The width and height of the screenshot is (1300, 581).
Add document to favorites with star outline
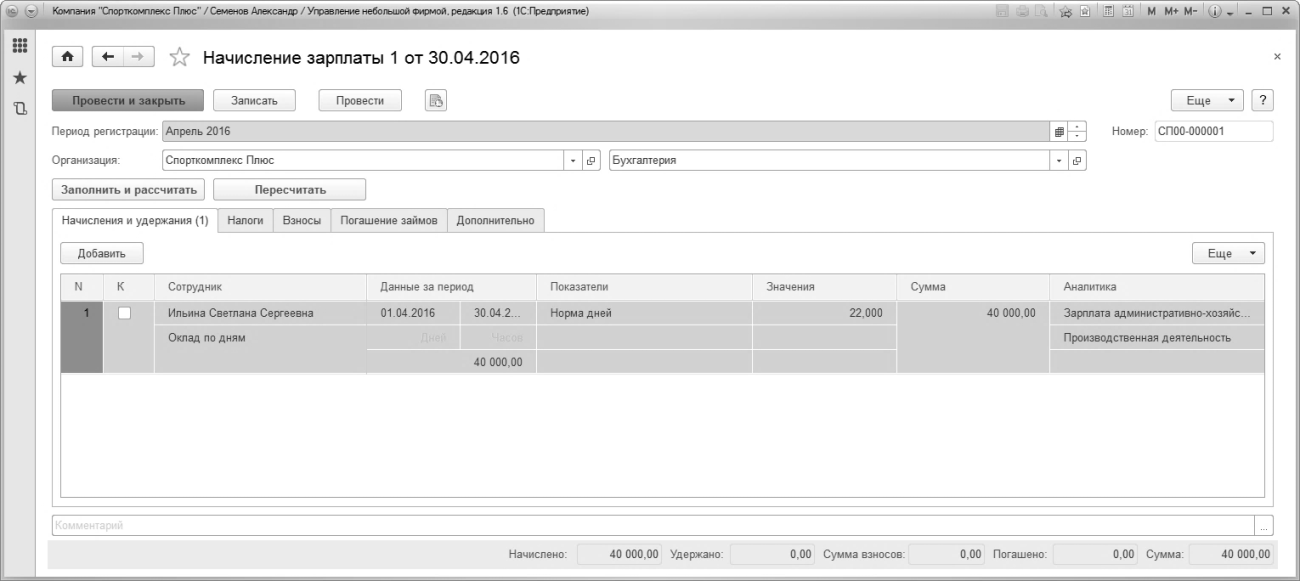(181, 59)
